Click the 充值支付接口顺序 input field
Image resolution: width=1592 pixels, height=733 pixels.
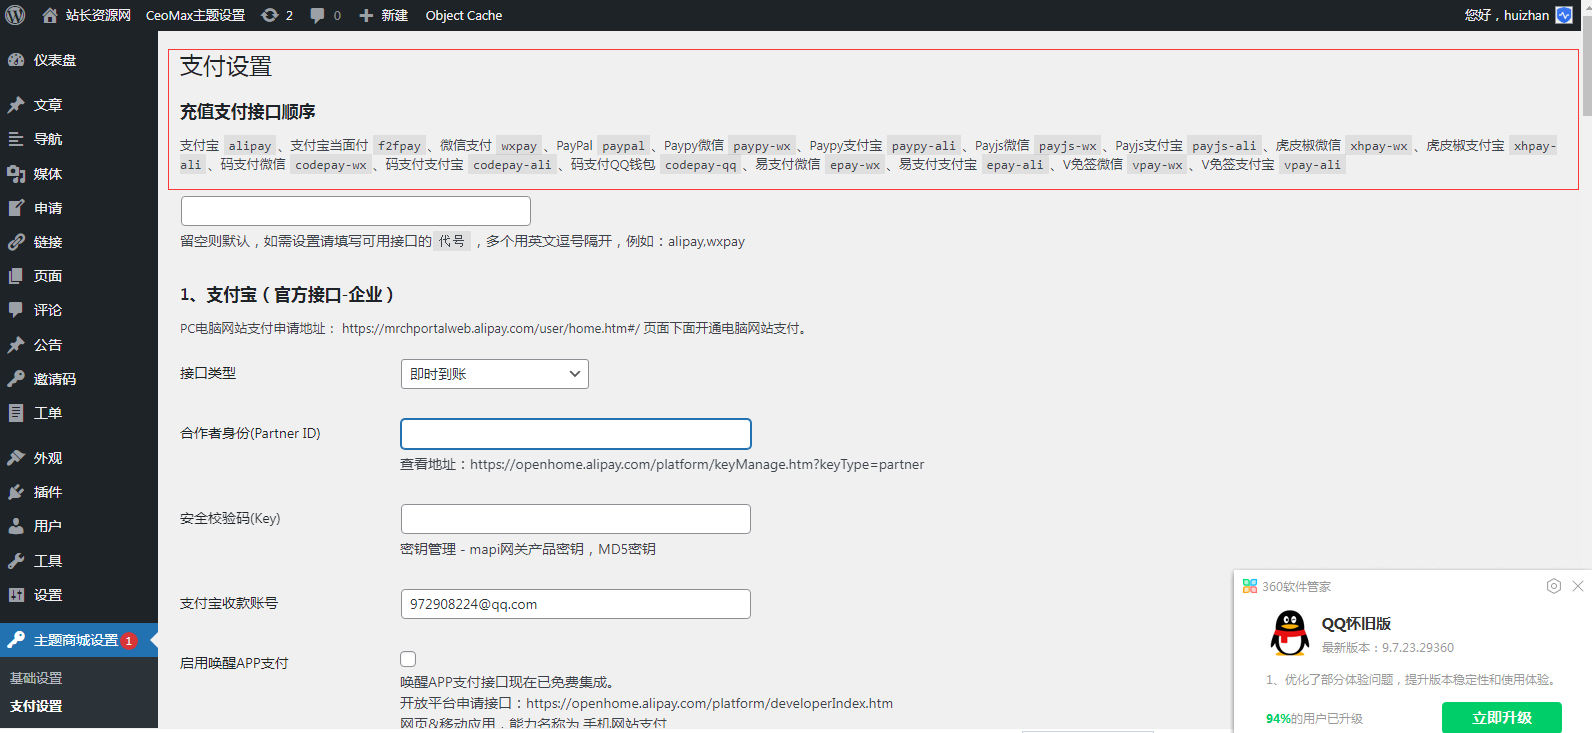click(x=356, y=211)
